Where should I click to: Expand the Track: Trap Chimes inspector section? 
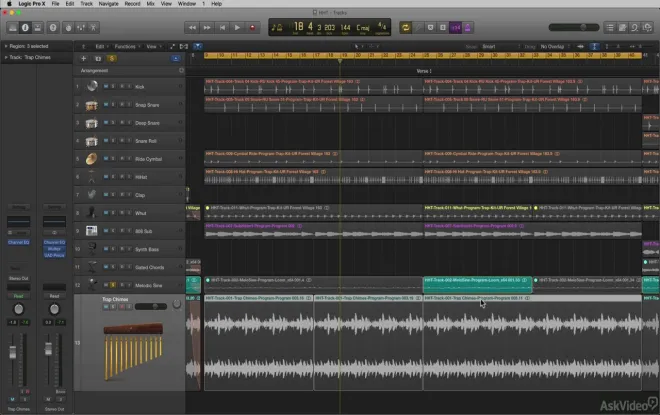tap(4, 55)
